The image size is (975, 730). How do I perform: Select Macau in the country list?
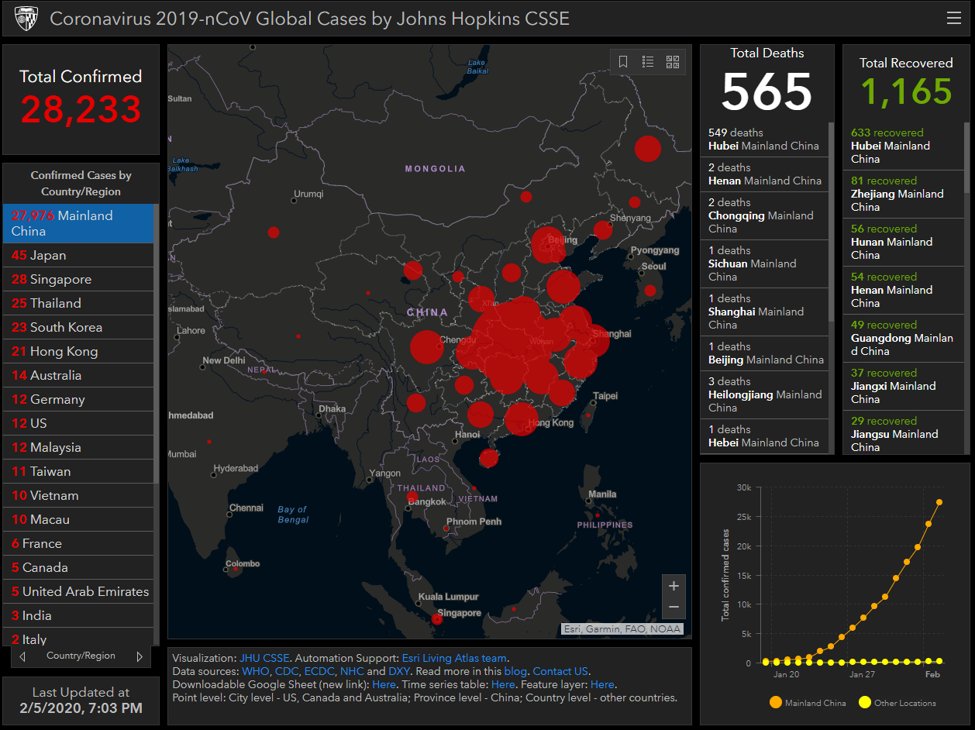(78, 519)
